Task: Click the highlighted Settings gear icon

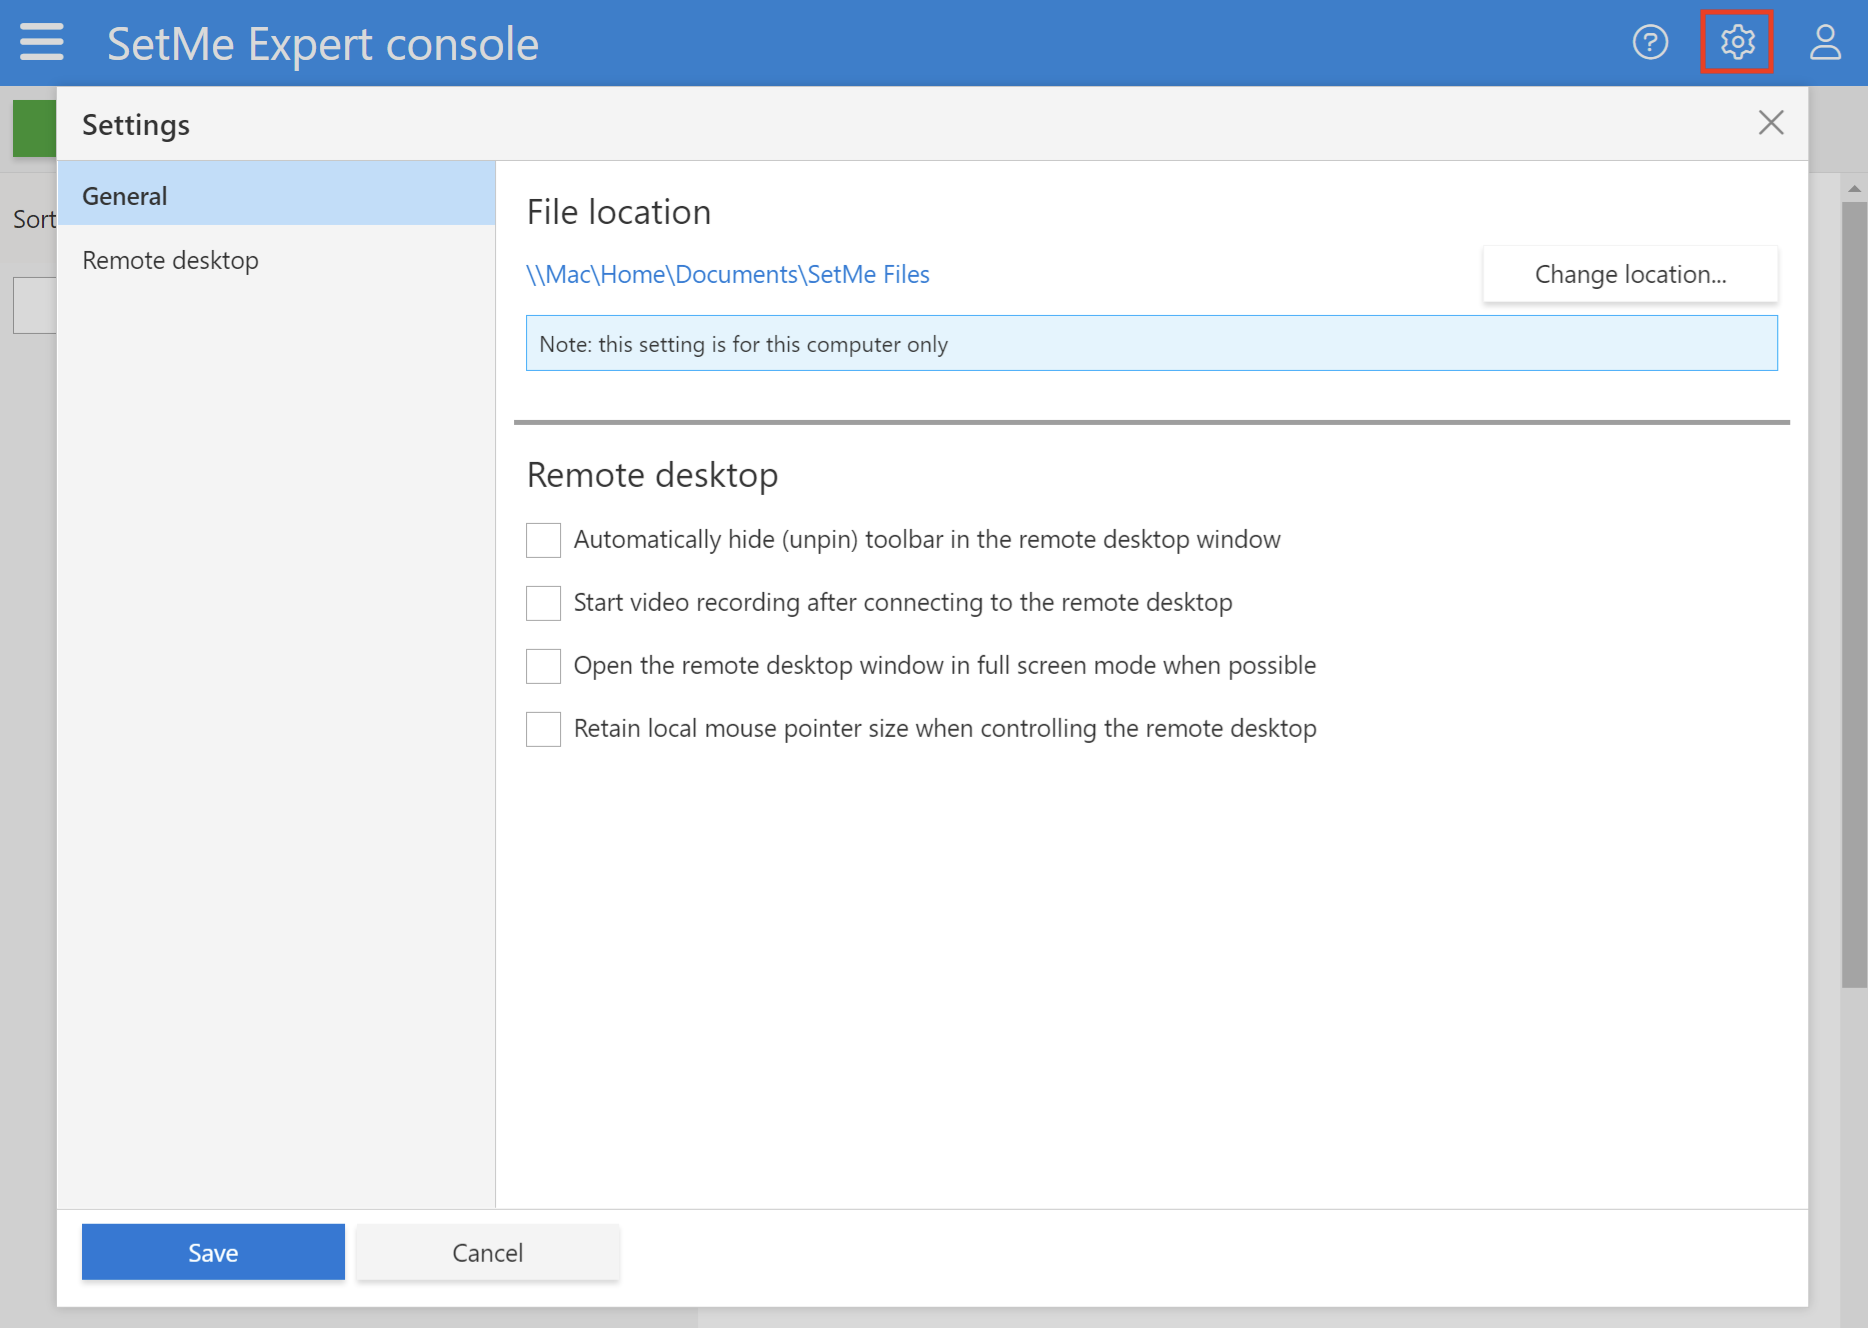Action: (1738, 42)
